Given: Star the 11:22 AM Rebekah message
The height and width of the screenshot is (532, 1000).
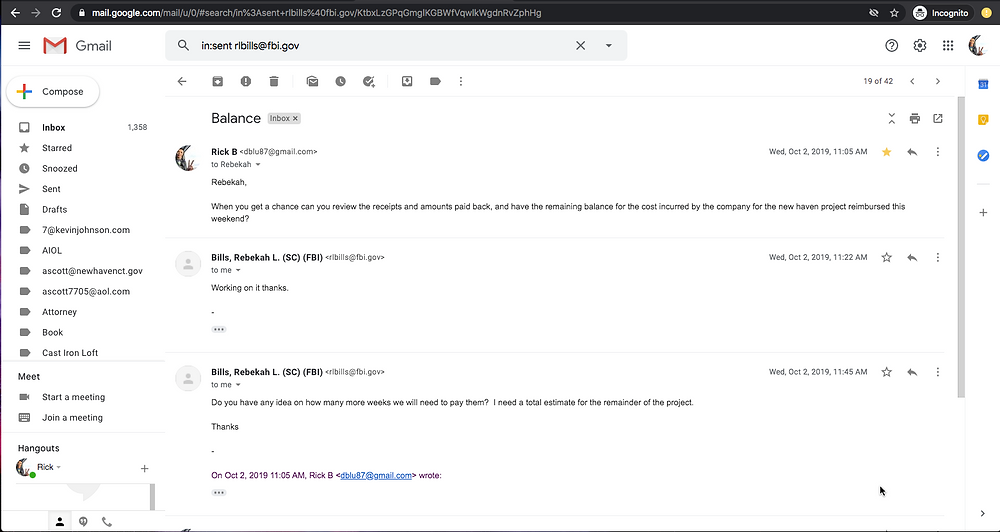Looking at the screenshot, I should (886, 258).
